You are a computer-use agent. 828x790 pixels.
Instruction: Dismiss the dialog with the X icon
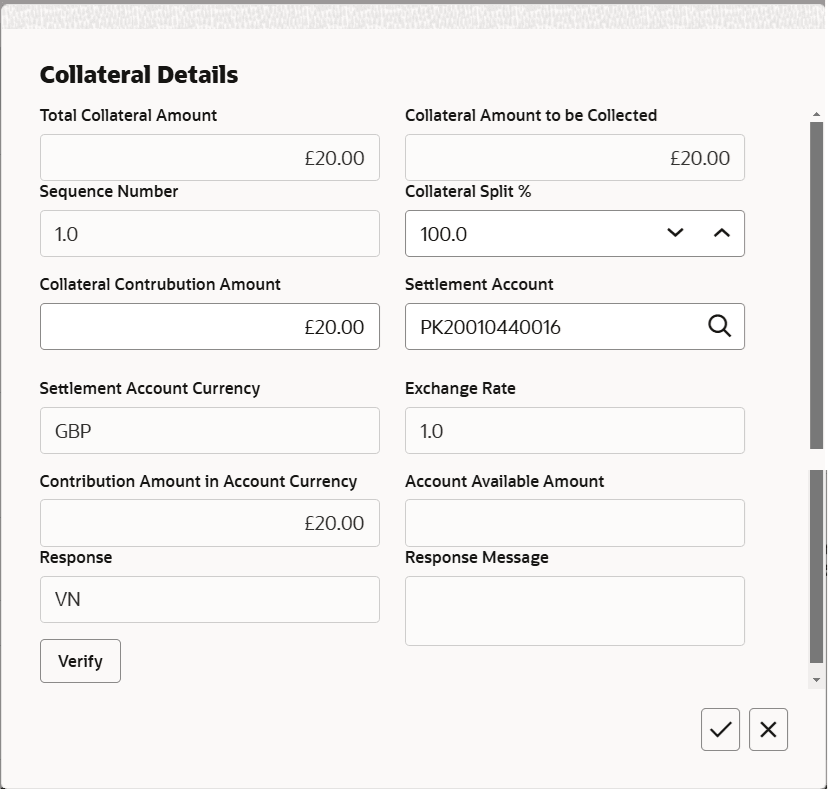(768, 729)
